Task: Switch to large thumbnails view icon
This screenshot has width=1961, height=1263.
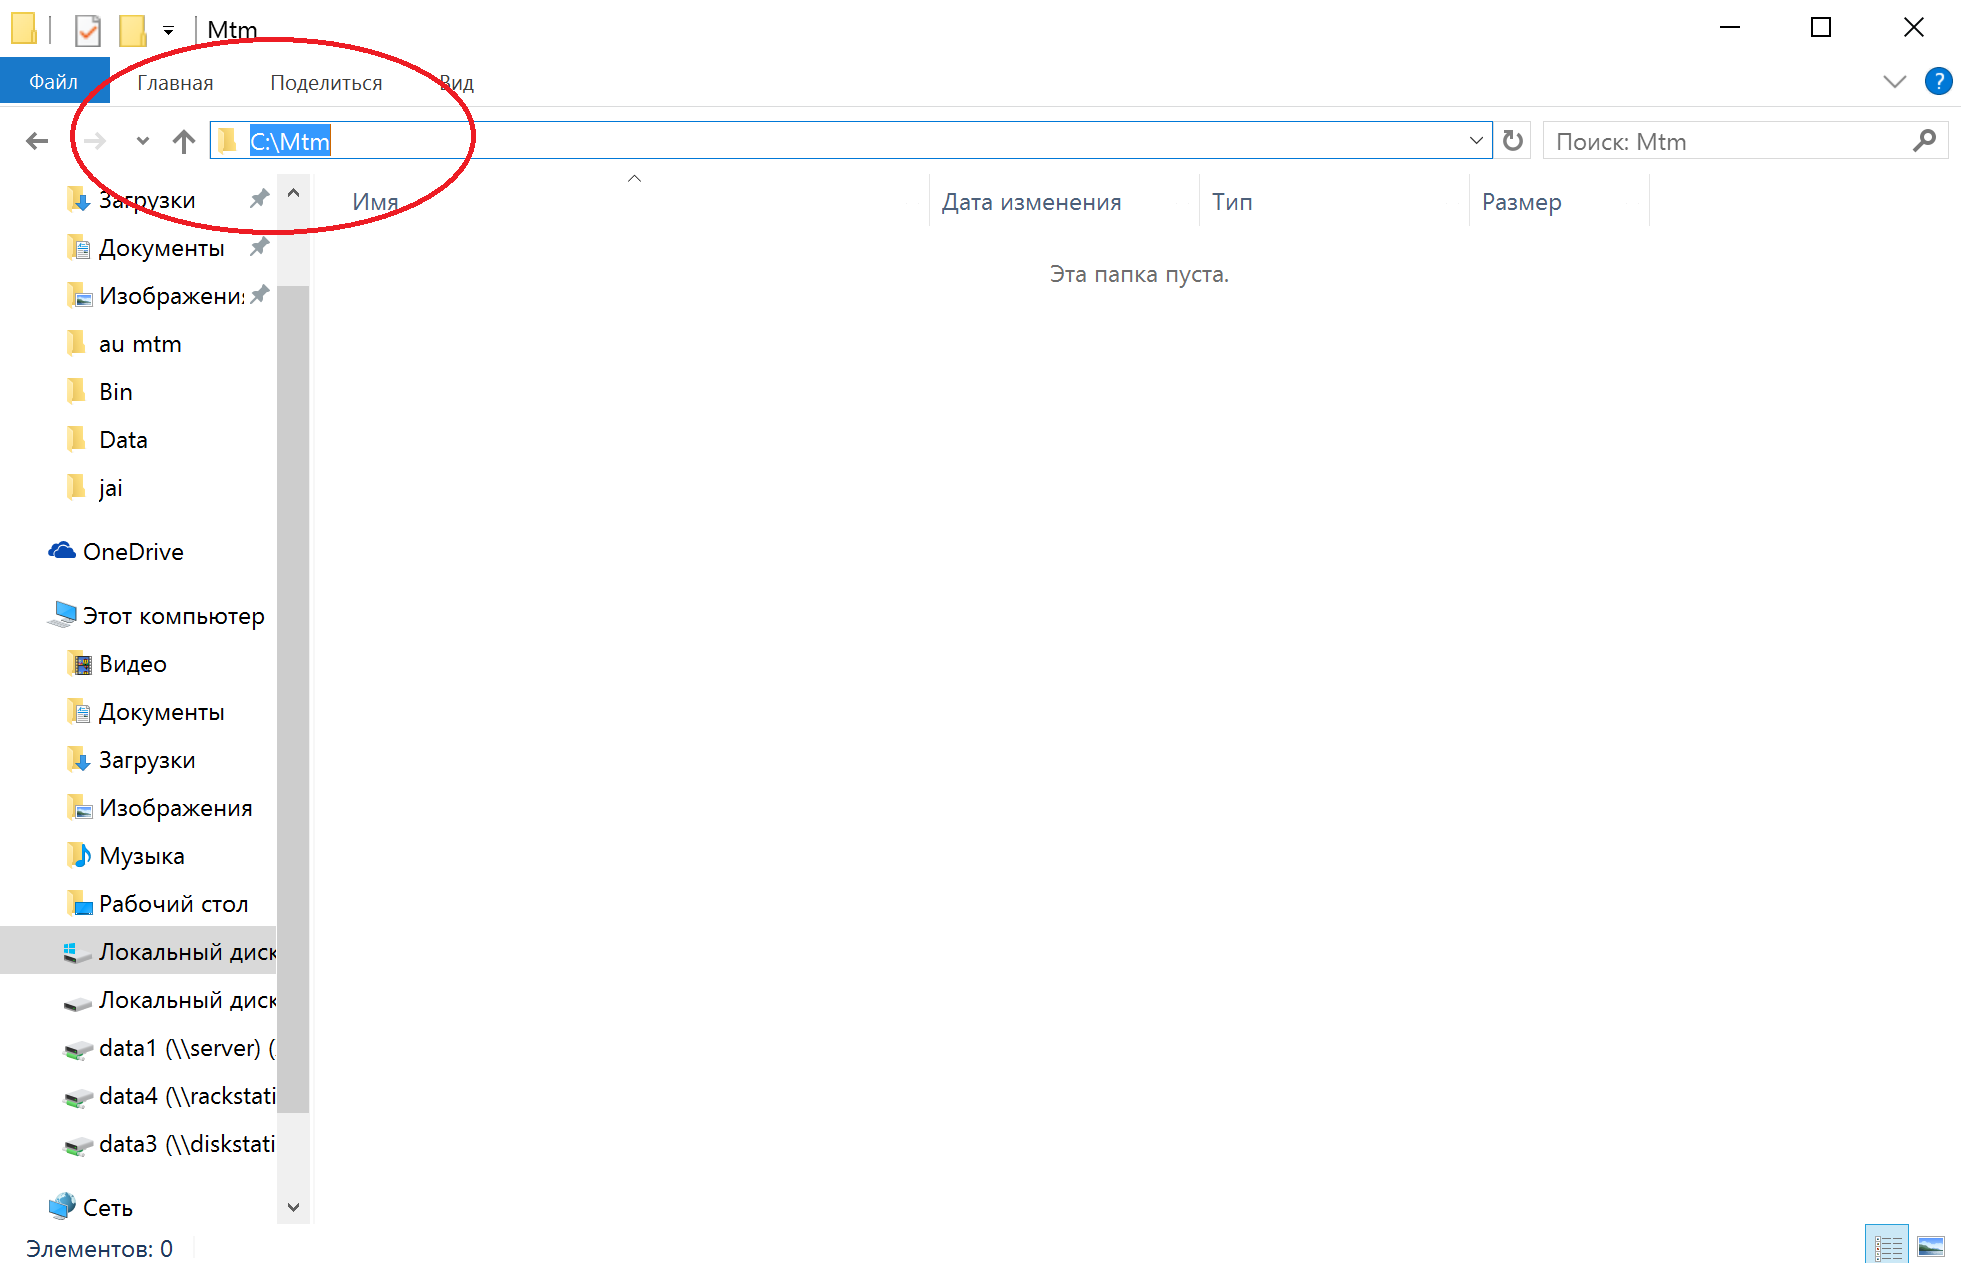Action: point(1931,1246)
